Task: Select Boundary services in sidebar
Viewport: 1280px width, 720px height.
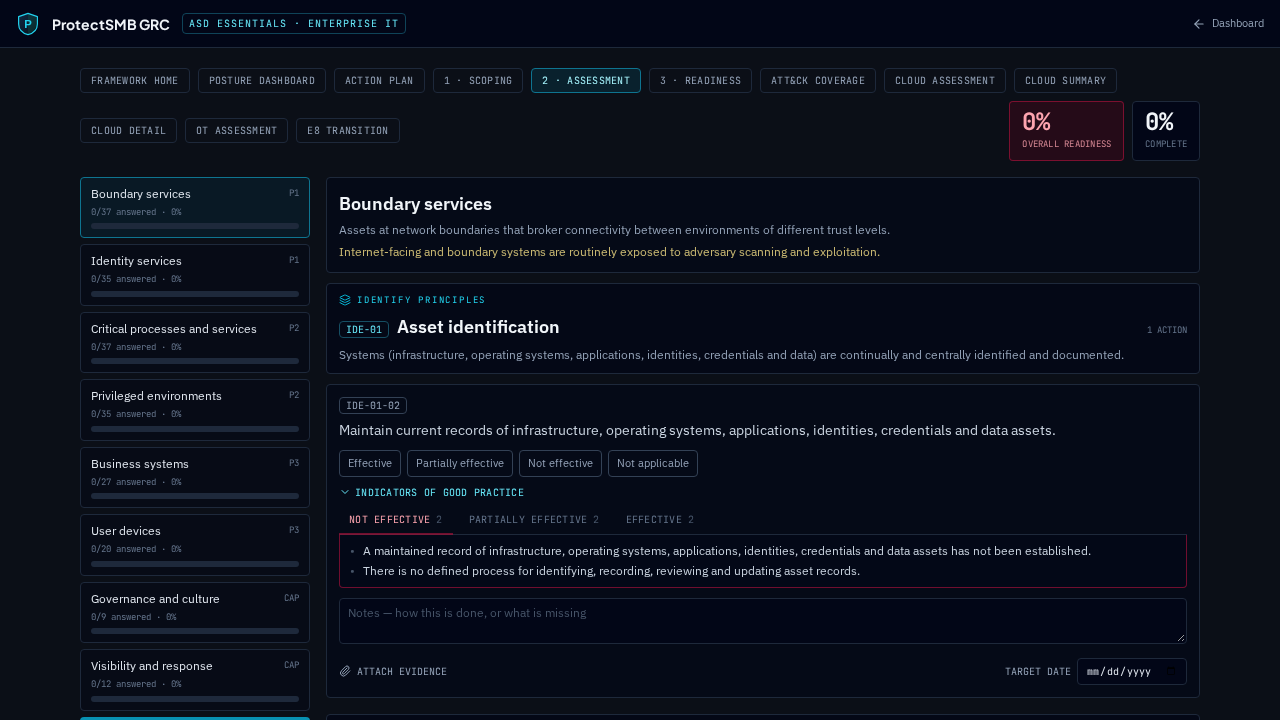Action: click(x=195, y=208)
